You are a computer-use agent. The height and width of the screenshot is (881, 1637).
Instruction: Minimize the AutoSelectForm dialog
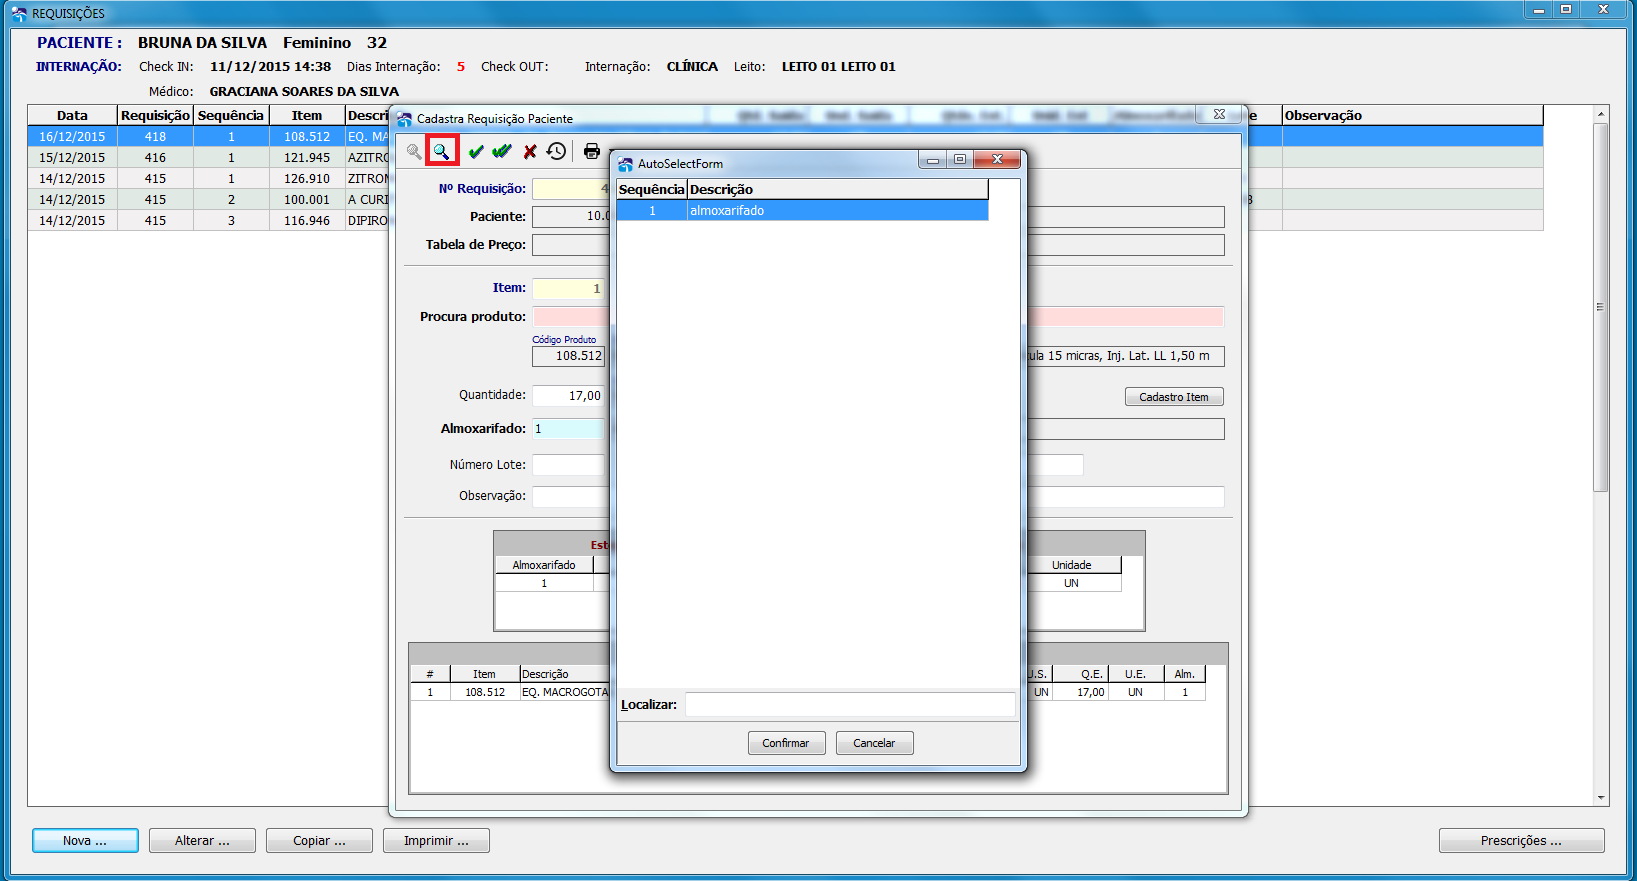[932, 160]
